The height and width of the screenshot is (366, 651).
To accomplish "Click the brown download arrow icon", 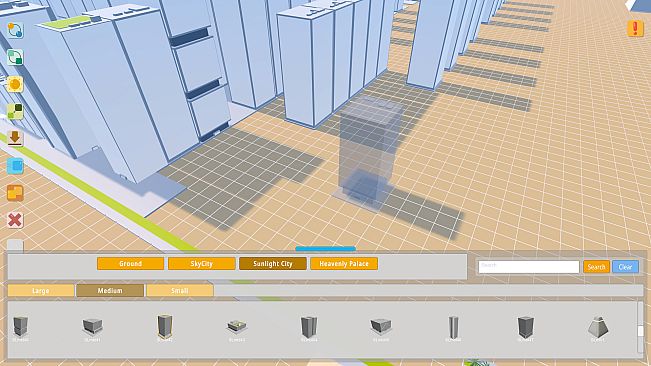I will (x=15, y=138).
